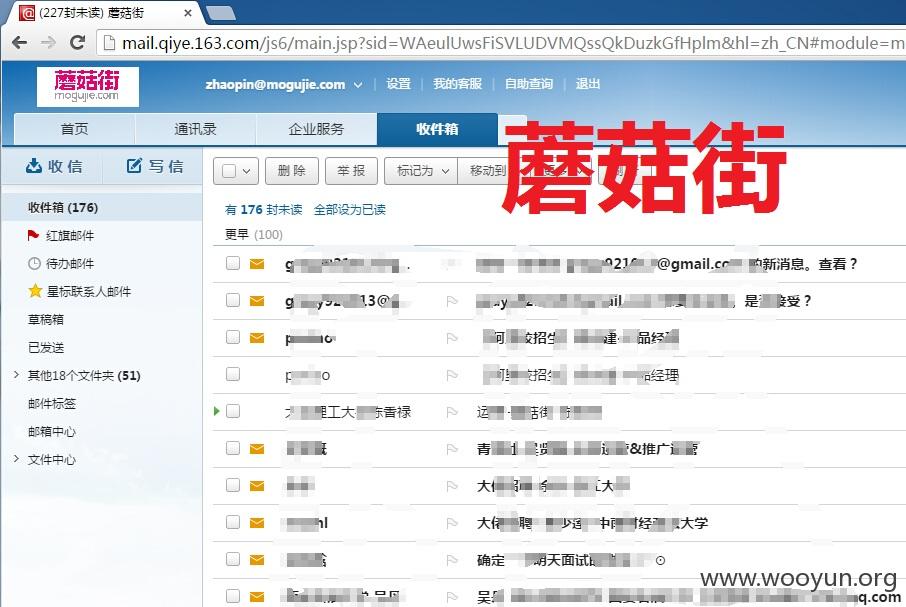
Task: Open the select-all checkbox dropdown arrow
Action: click(247, 171)
